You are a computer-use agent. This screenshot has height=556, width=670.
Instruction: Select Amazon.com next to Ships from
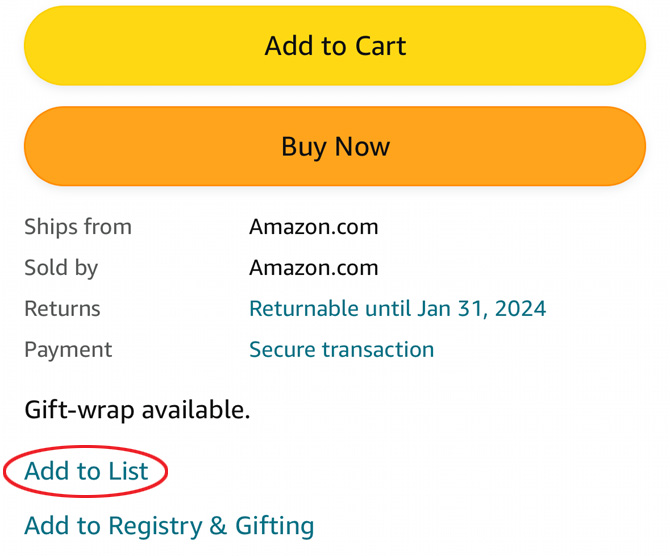314,227
